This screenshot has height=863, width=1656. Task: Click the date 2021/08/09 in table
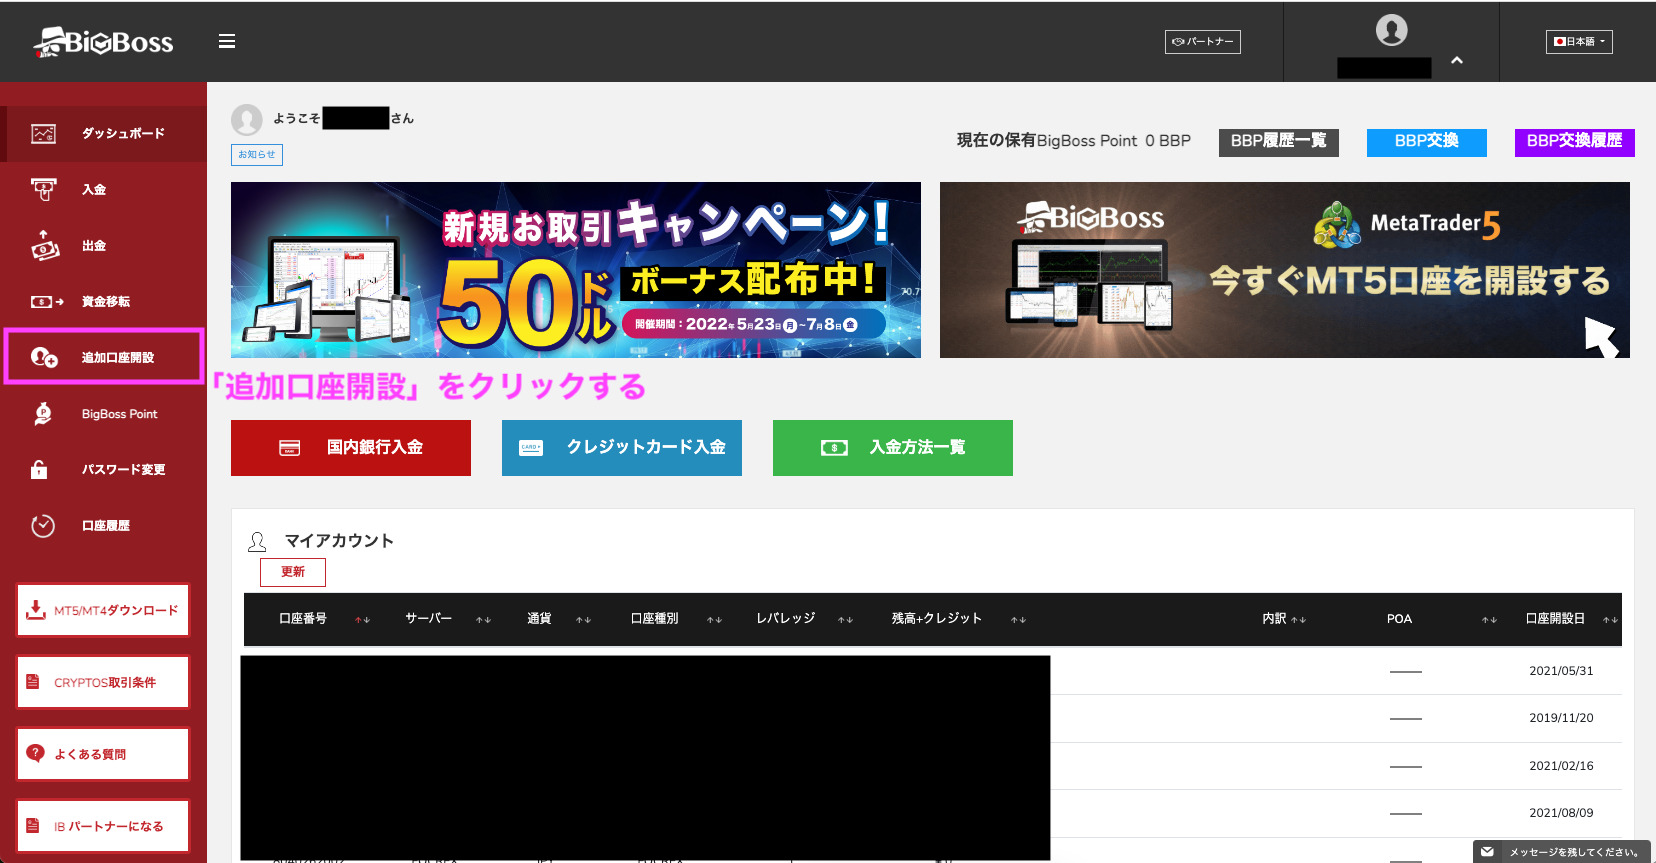1561,813
